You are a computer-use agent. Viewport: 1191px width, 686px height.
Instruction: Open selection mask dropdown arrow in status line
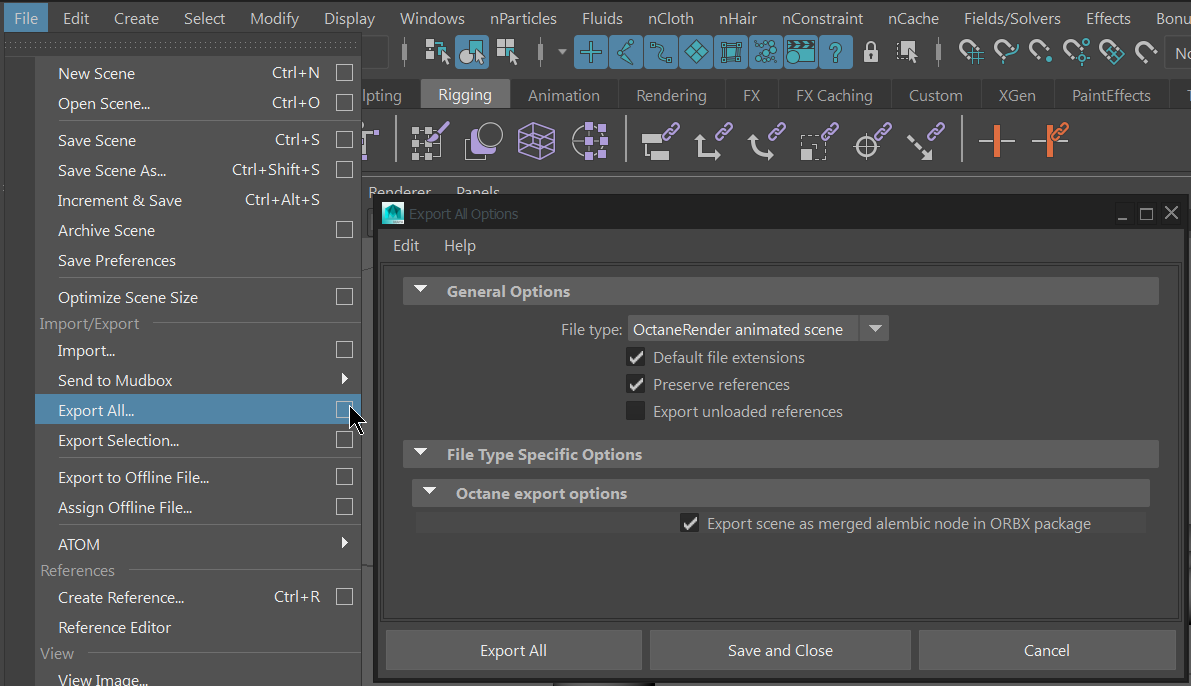coord(562,52)
